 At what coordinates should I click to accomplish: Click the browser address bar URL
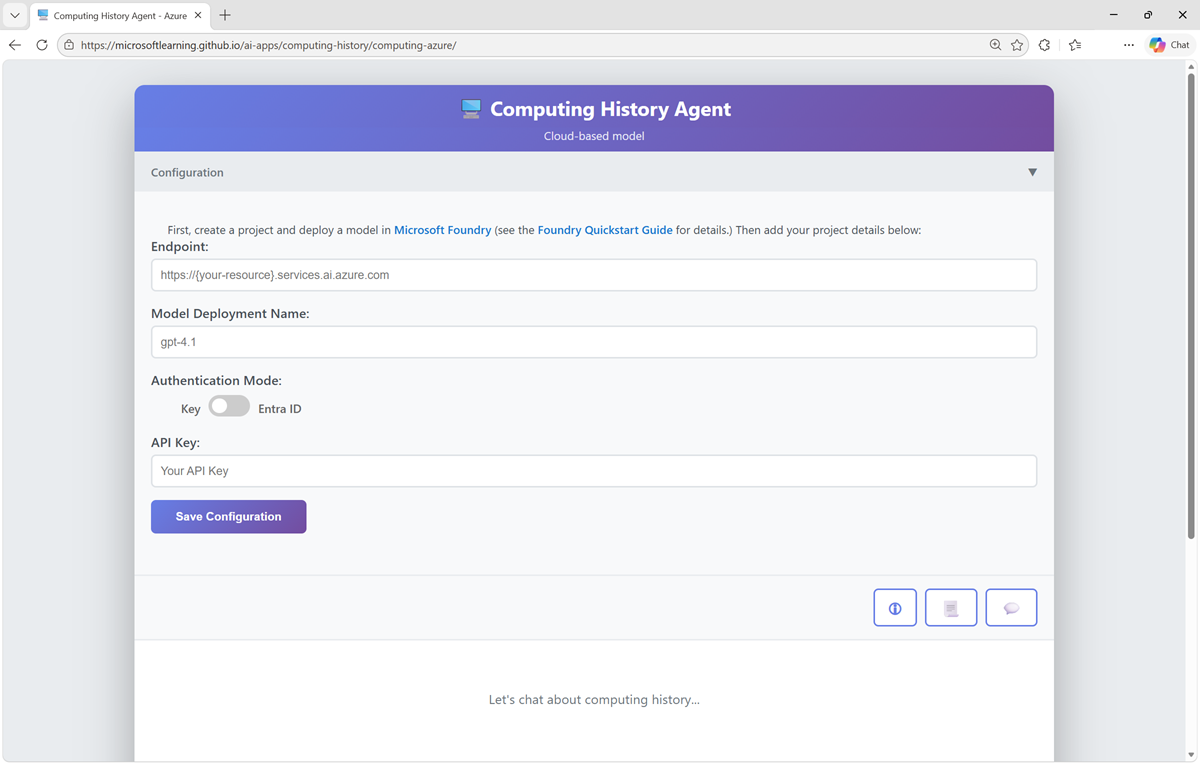(268, 45)
